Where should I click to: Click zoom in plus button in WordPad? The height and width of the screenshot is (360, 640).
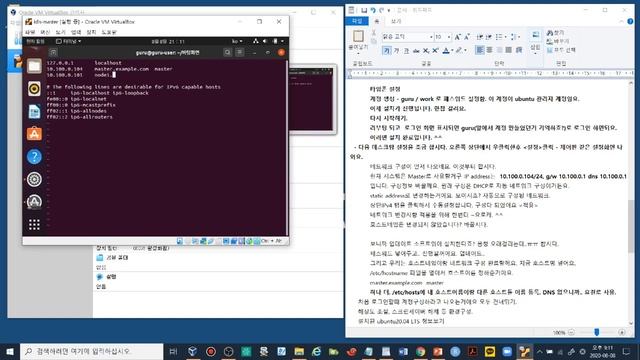[x=622, y=332]
